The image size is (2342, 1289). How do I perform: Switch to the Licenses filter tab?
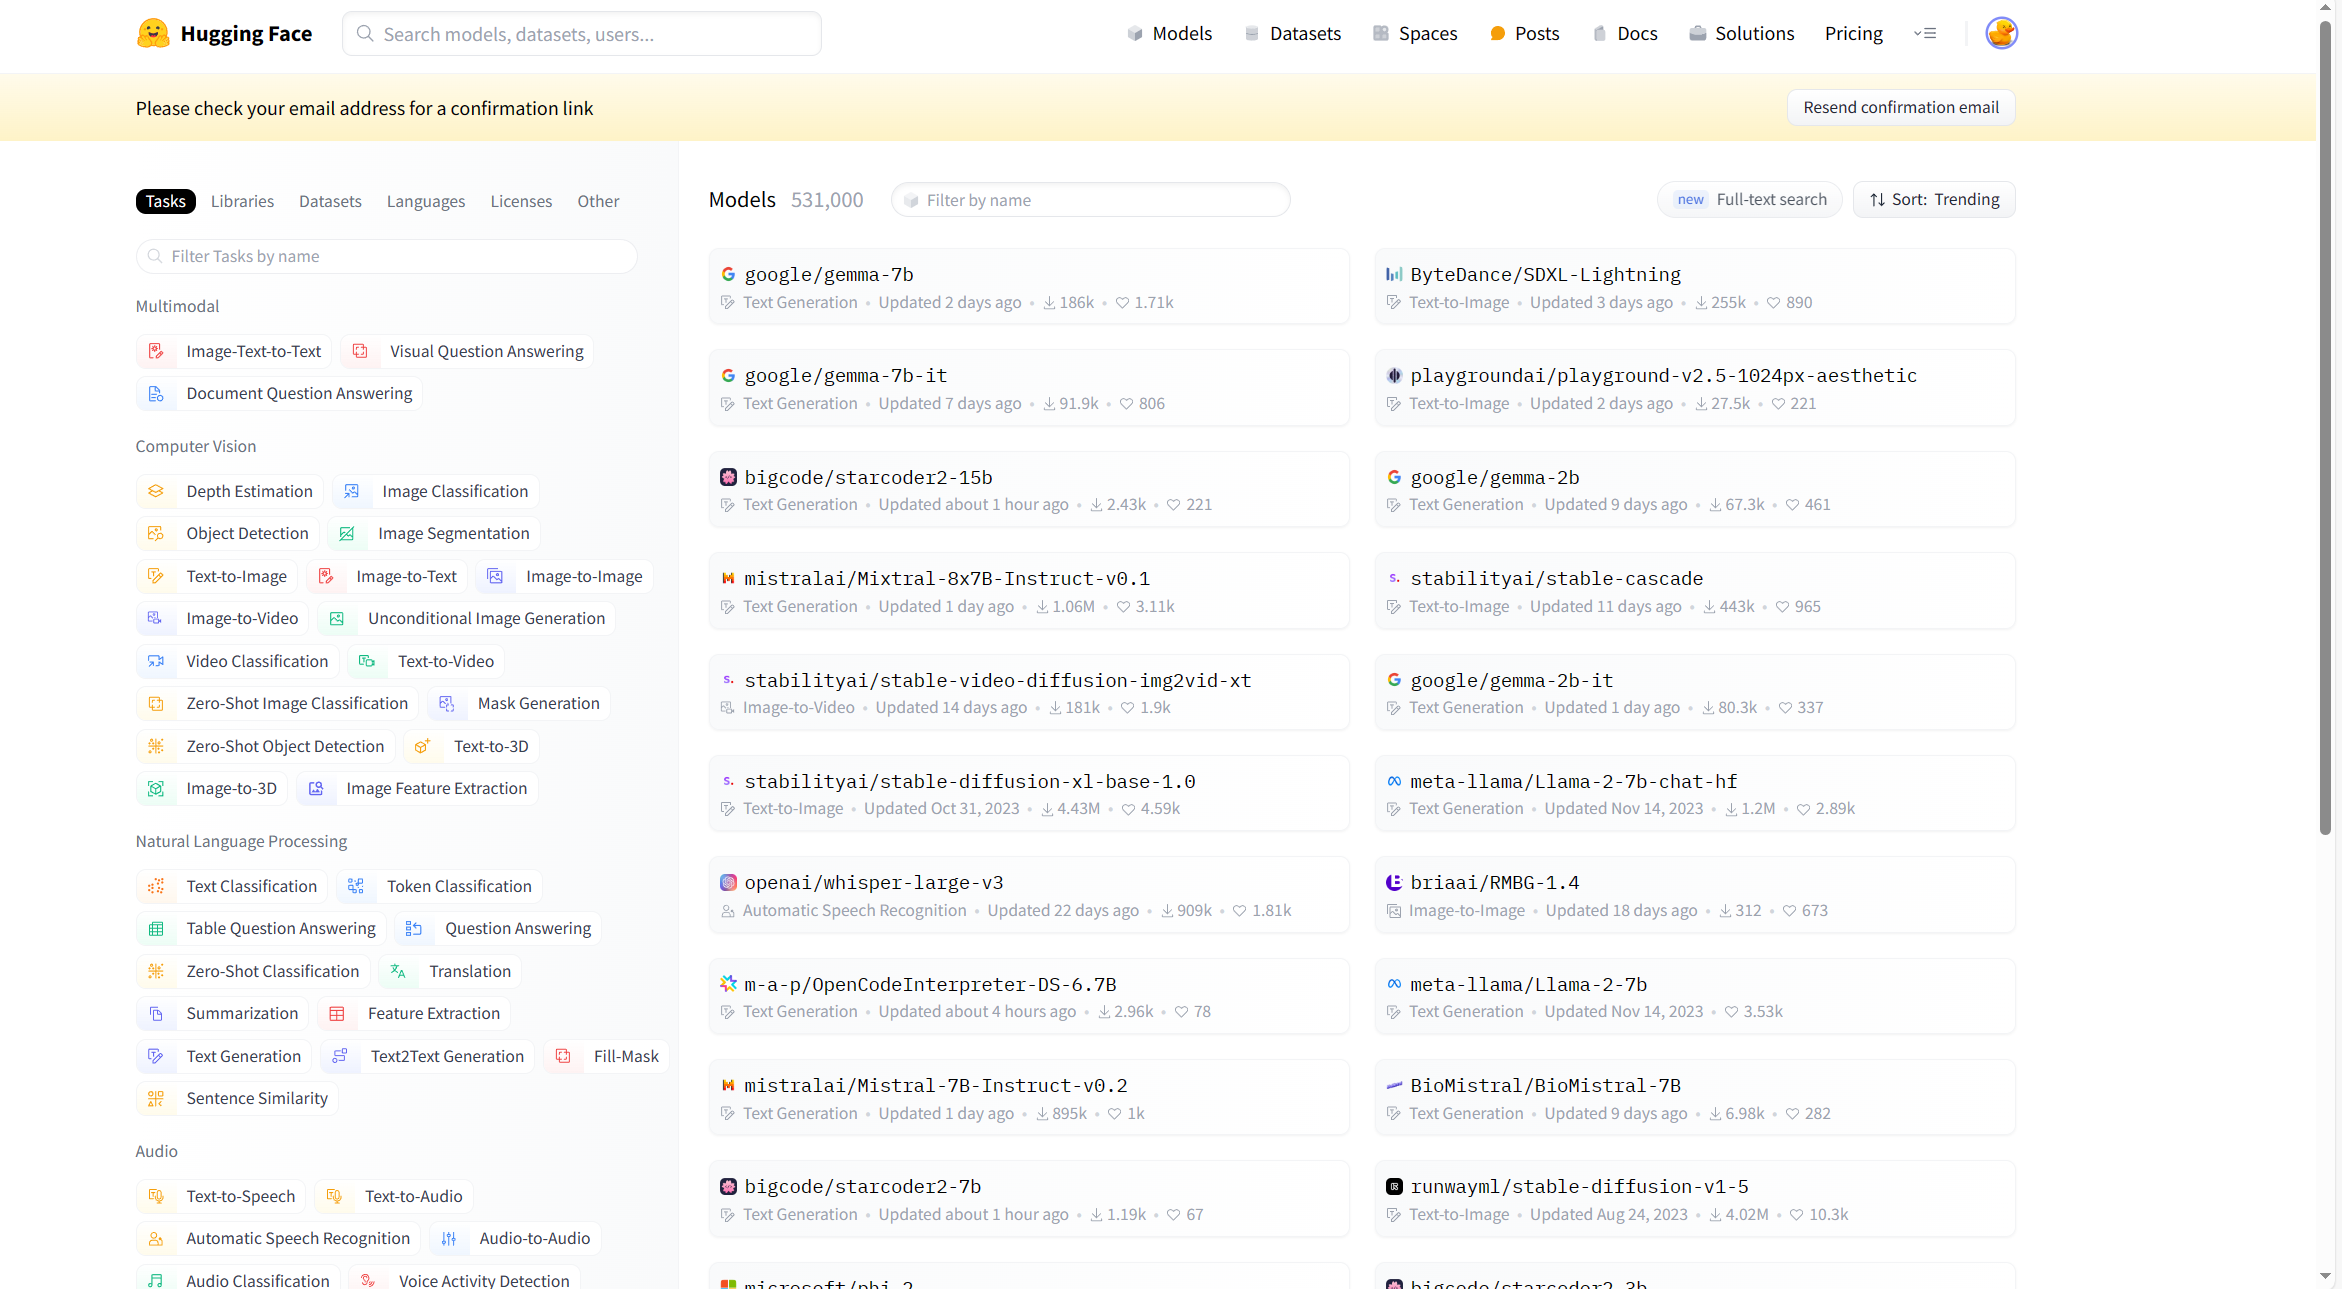(521, 201)
